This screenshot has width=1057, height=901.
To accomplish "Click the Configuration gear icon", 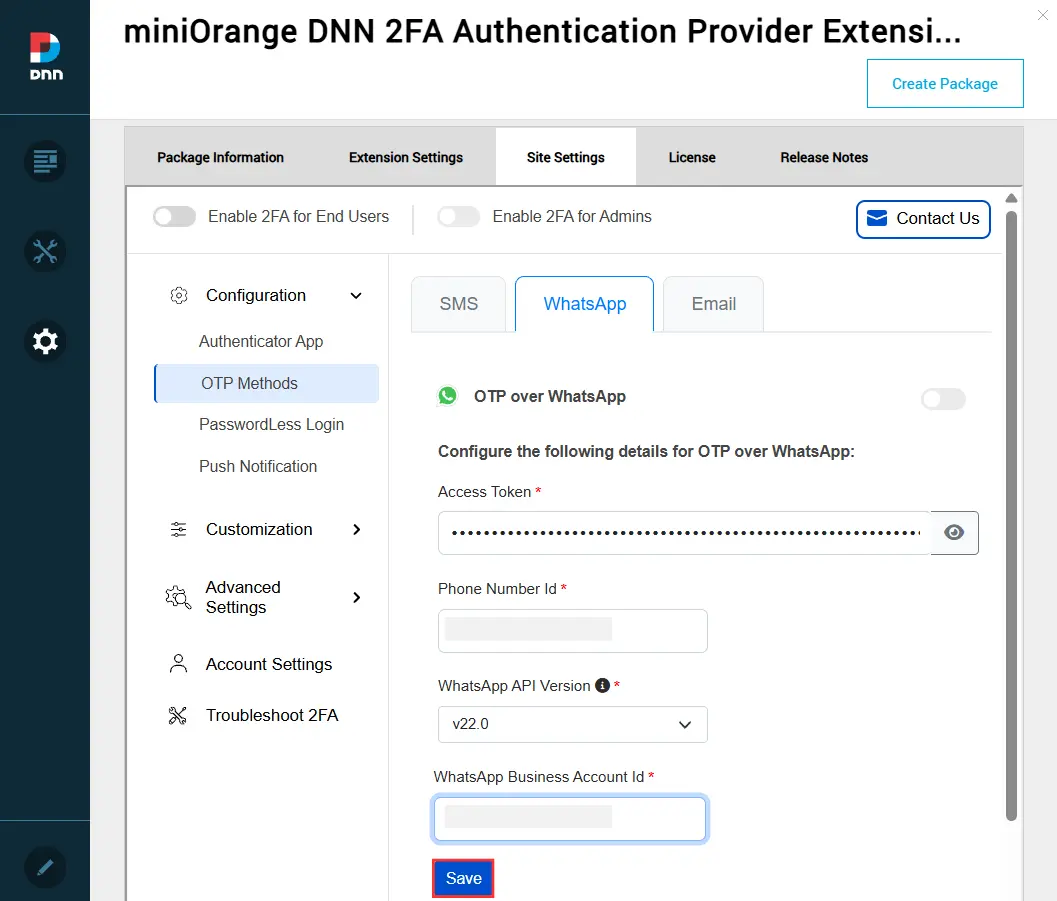I will pyautogui.click(x=179, y=295).
